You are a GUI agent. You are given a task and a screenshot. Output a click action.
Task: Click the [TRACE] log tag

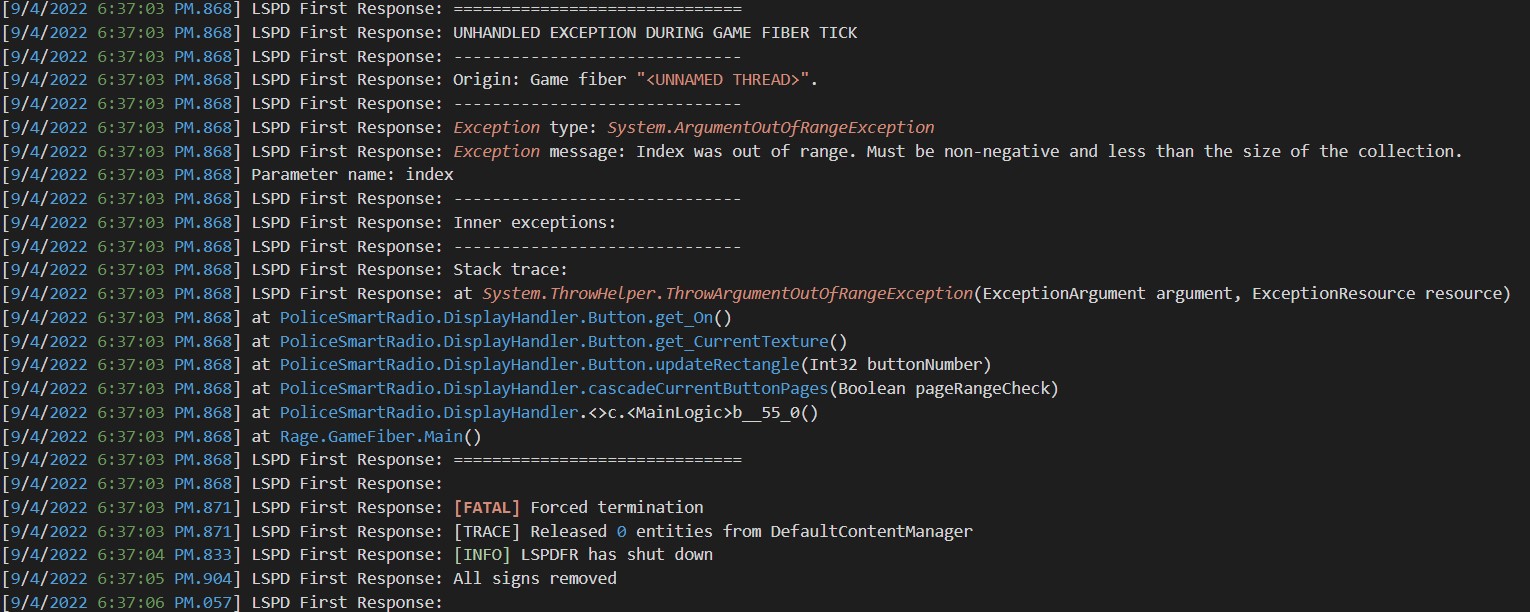[x=487, y=532]
